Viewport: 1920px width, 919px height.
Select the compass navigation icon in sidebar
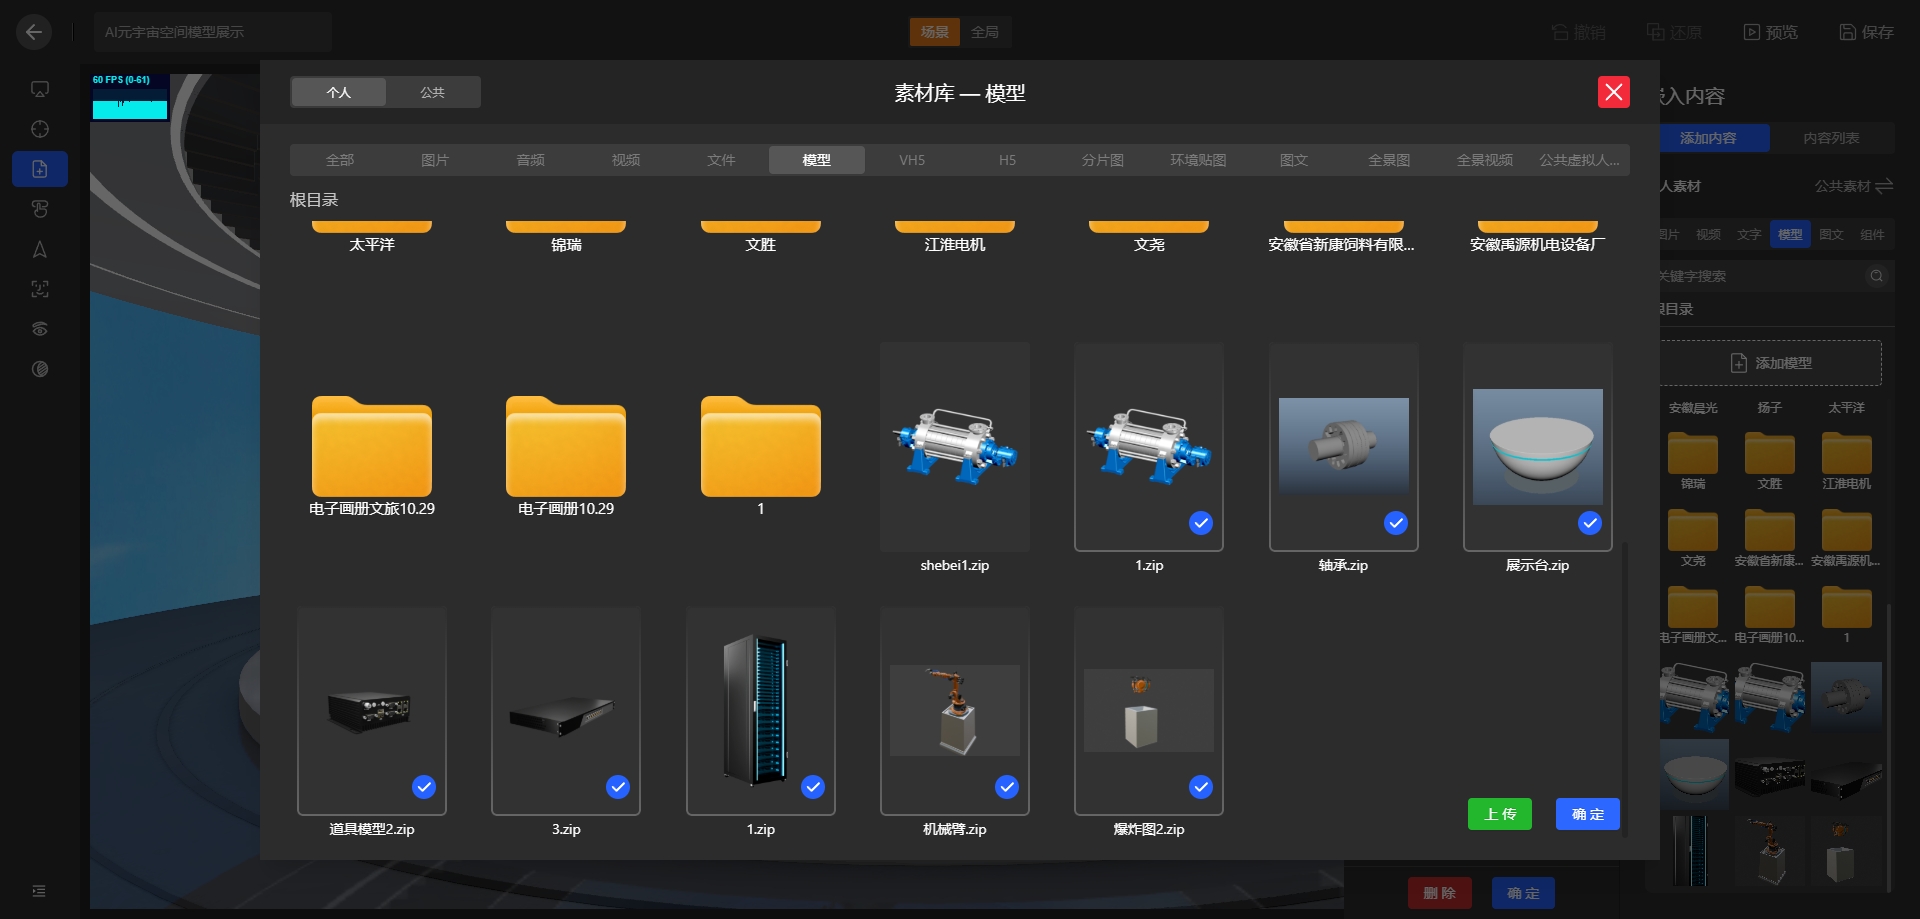39,128
